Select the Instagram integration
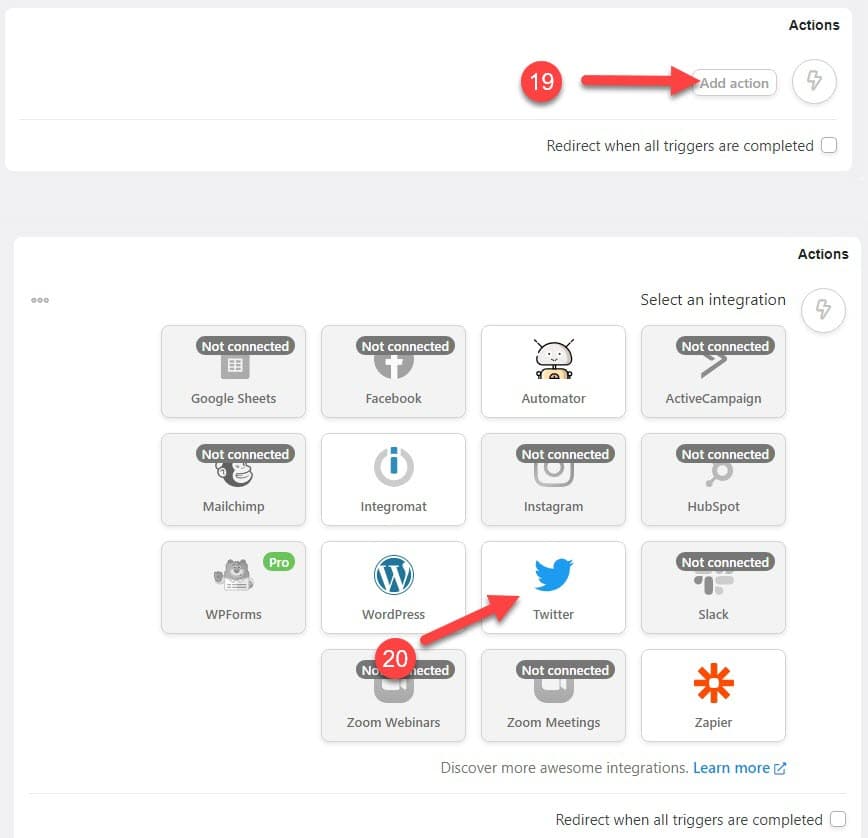Image resolution: width=868 pixels, height=838 pixels. tap(553, 479)
